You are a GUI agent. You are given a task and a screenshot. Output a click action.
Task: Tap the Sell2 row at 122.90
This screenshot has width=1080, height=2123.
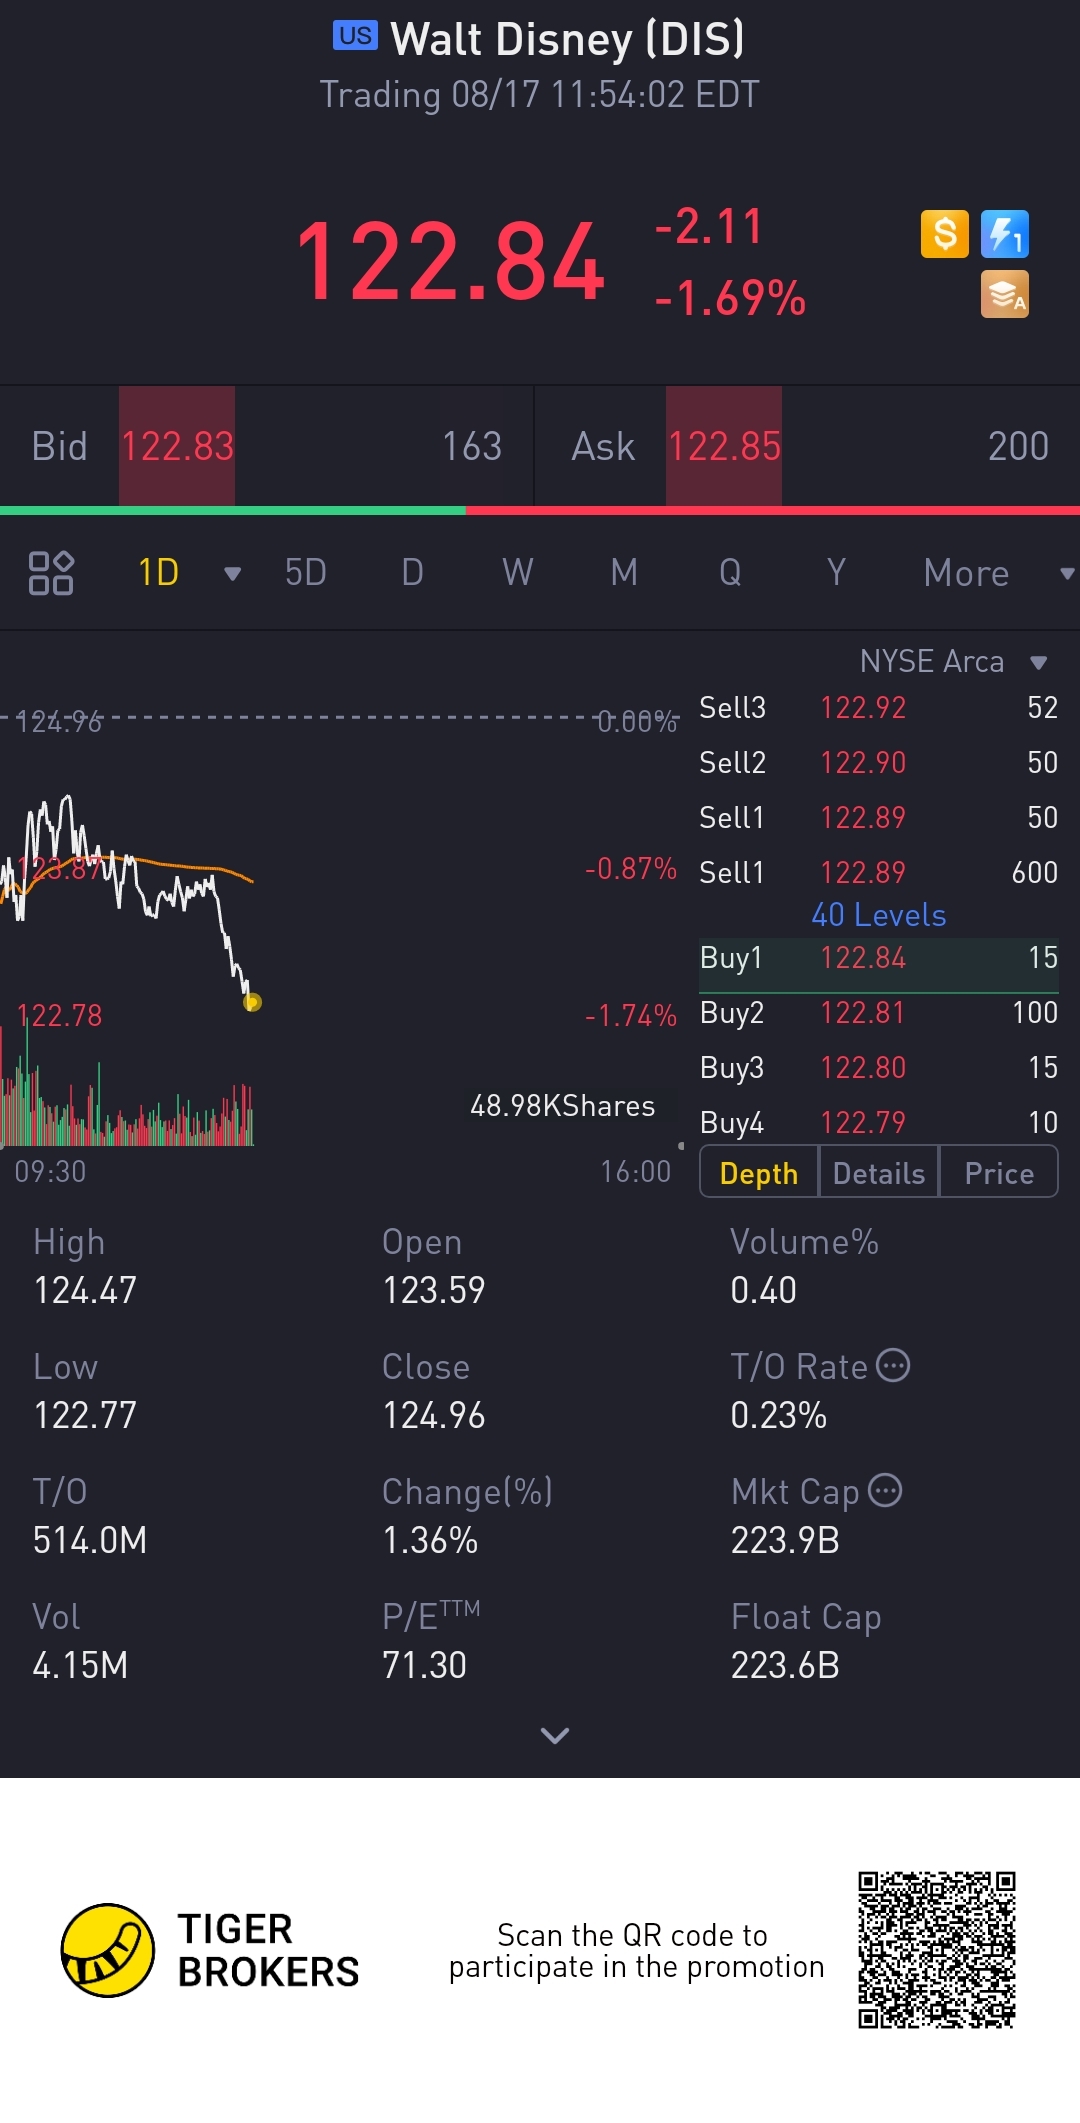tap(878, 763)
